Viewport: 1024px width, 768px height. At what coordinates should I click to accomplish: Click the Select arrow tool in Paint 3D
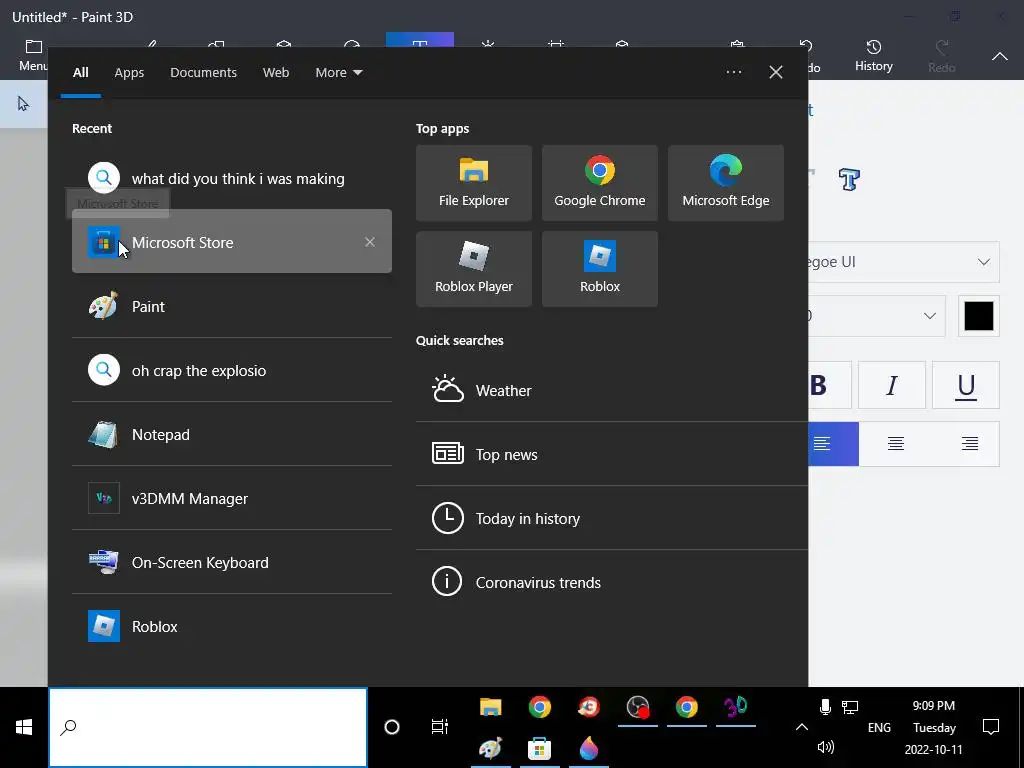click(24, 104)
